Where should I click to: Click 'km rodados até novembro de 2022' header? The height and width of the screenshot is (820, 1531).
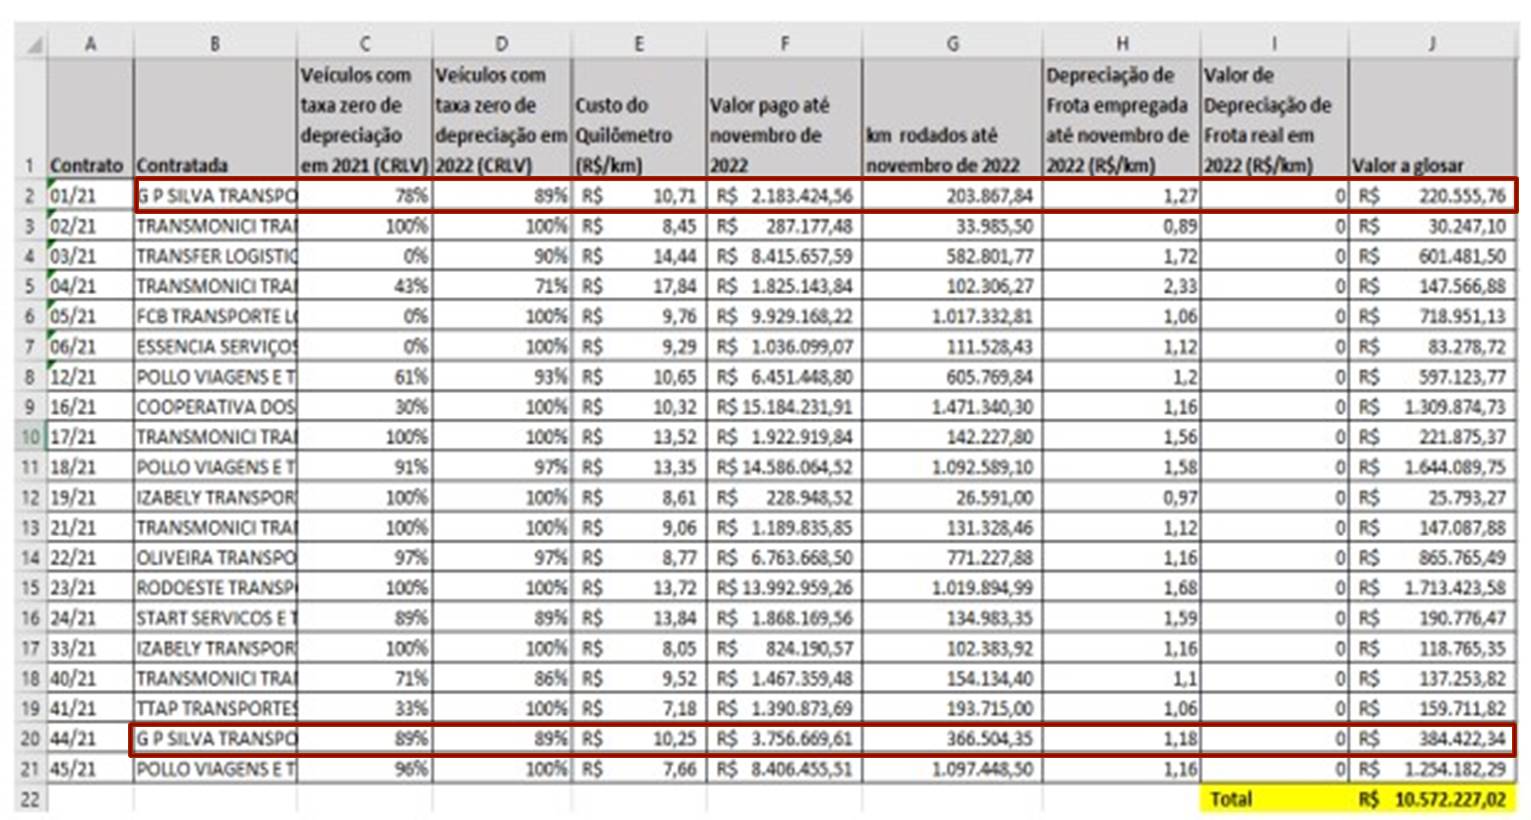(951, 120)
